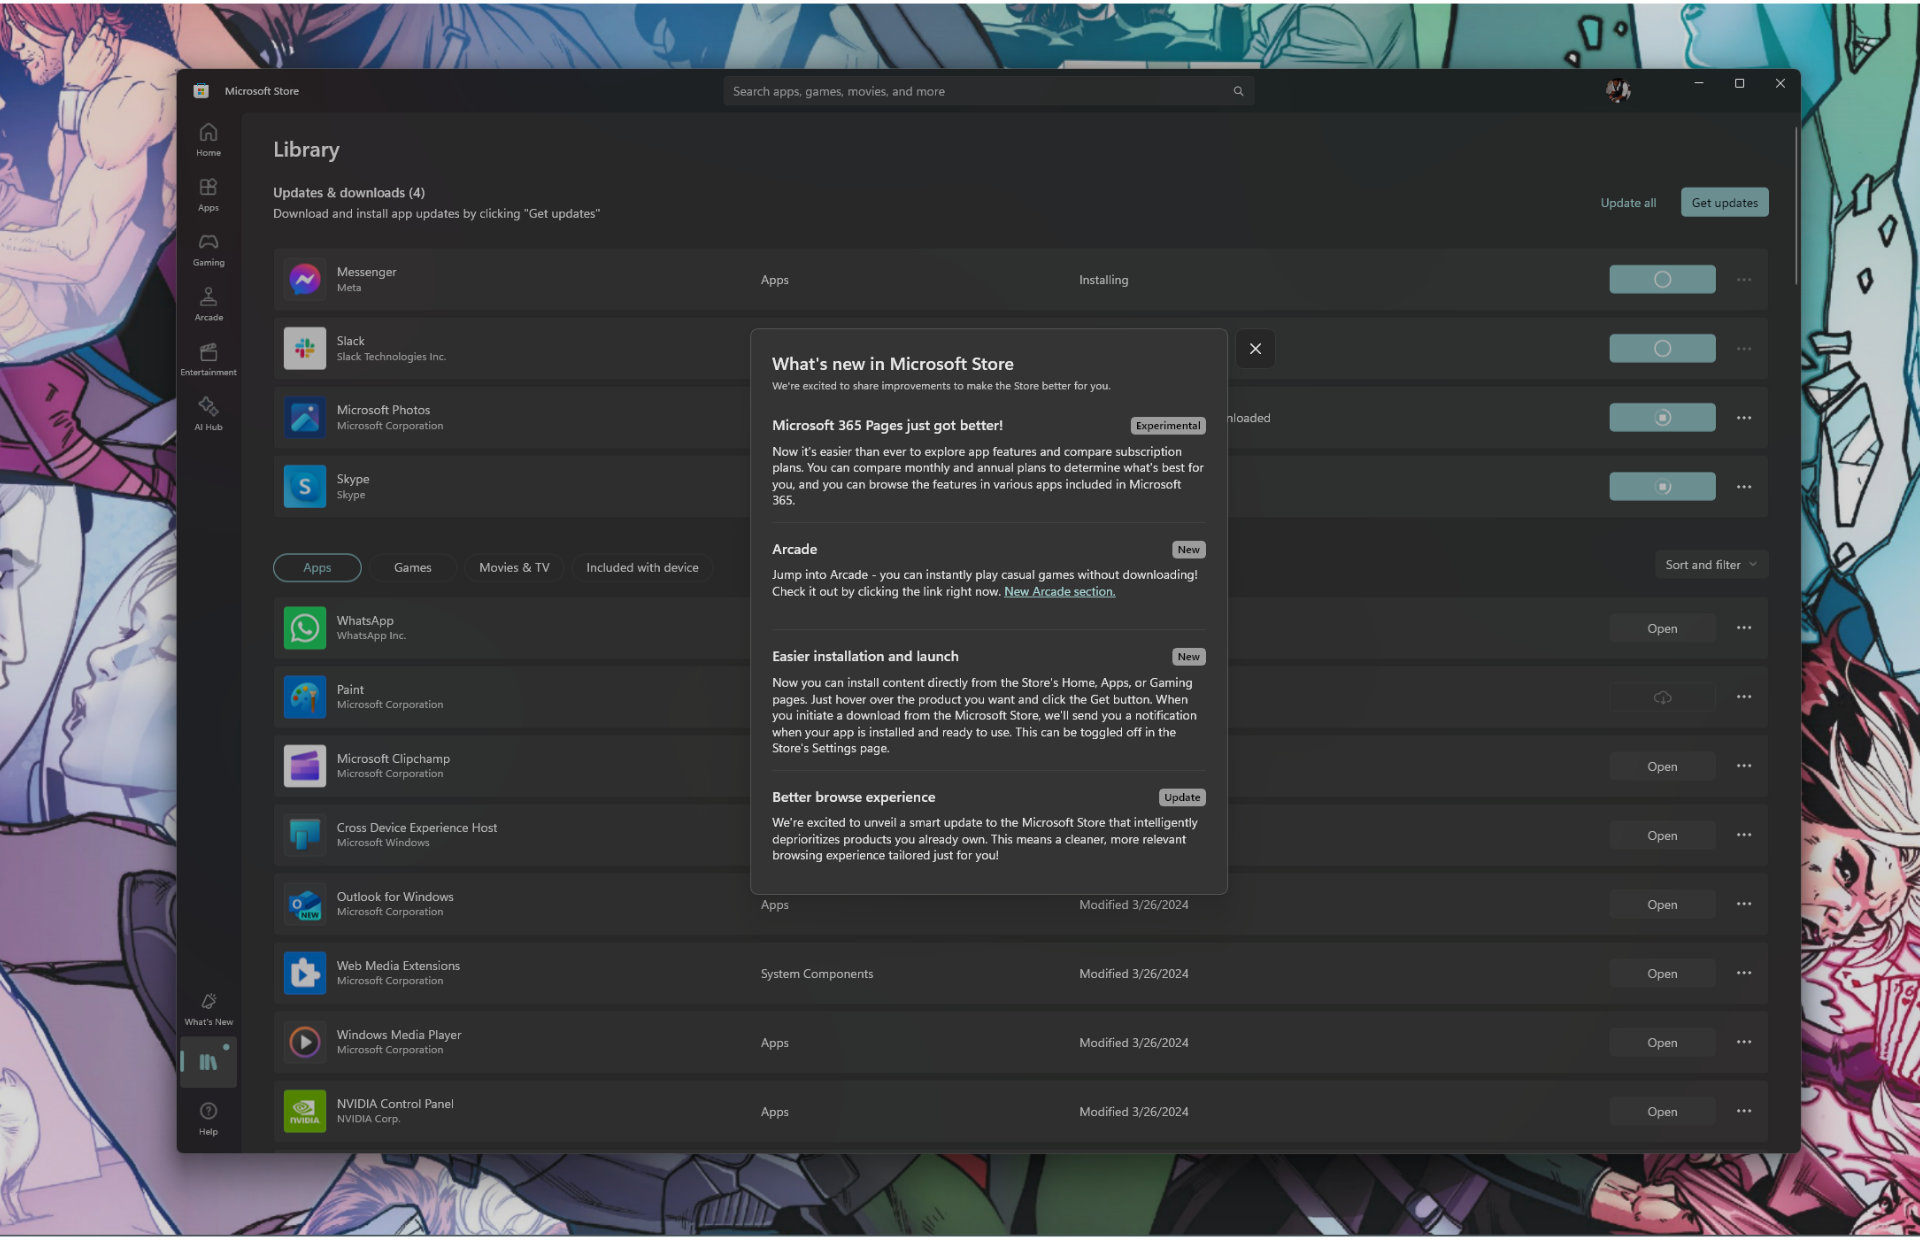Screen dimensions: 1920x1240
Task: Select the Games filter tab
Action: point(412,568)
